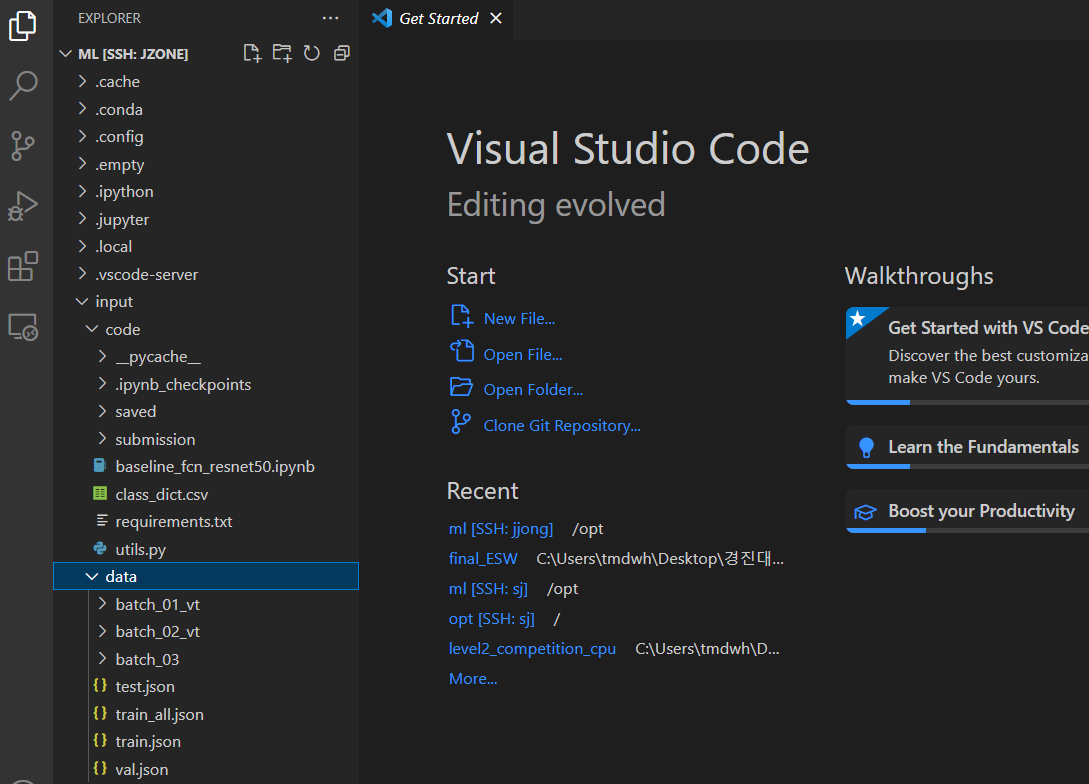1089x784 pixels.
Task: Expand the .ipynb_checkpoints folder
Action: tap(206, 384)
